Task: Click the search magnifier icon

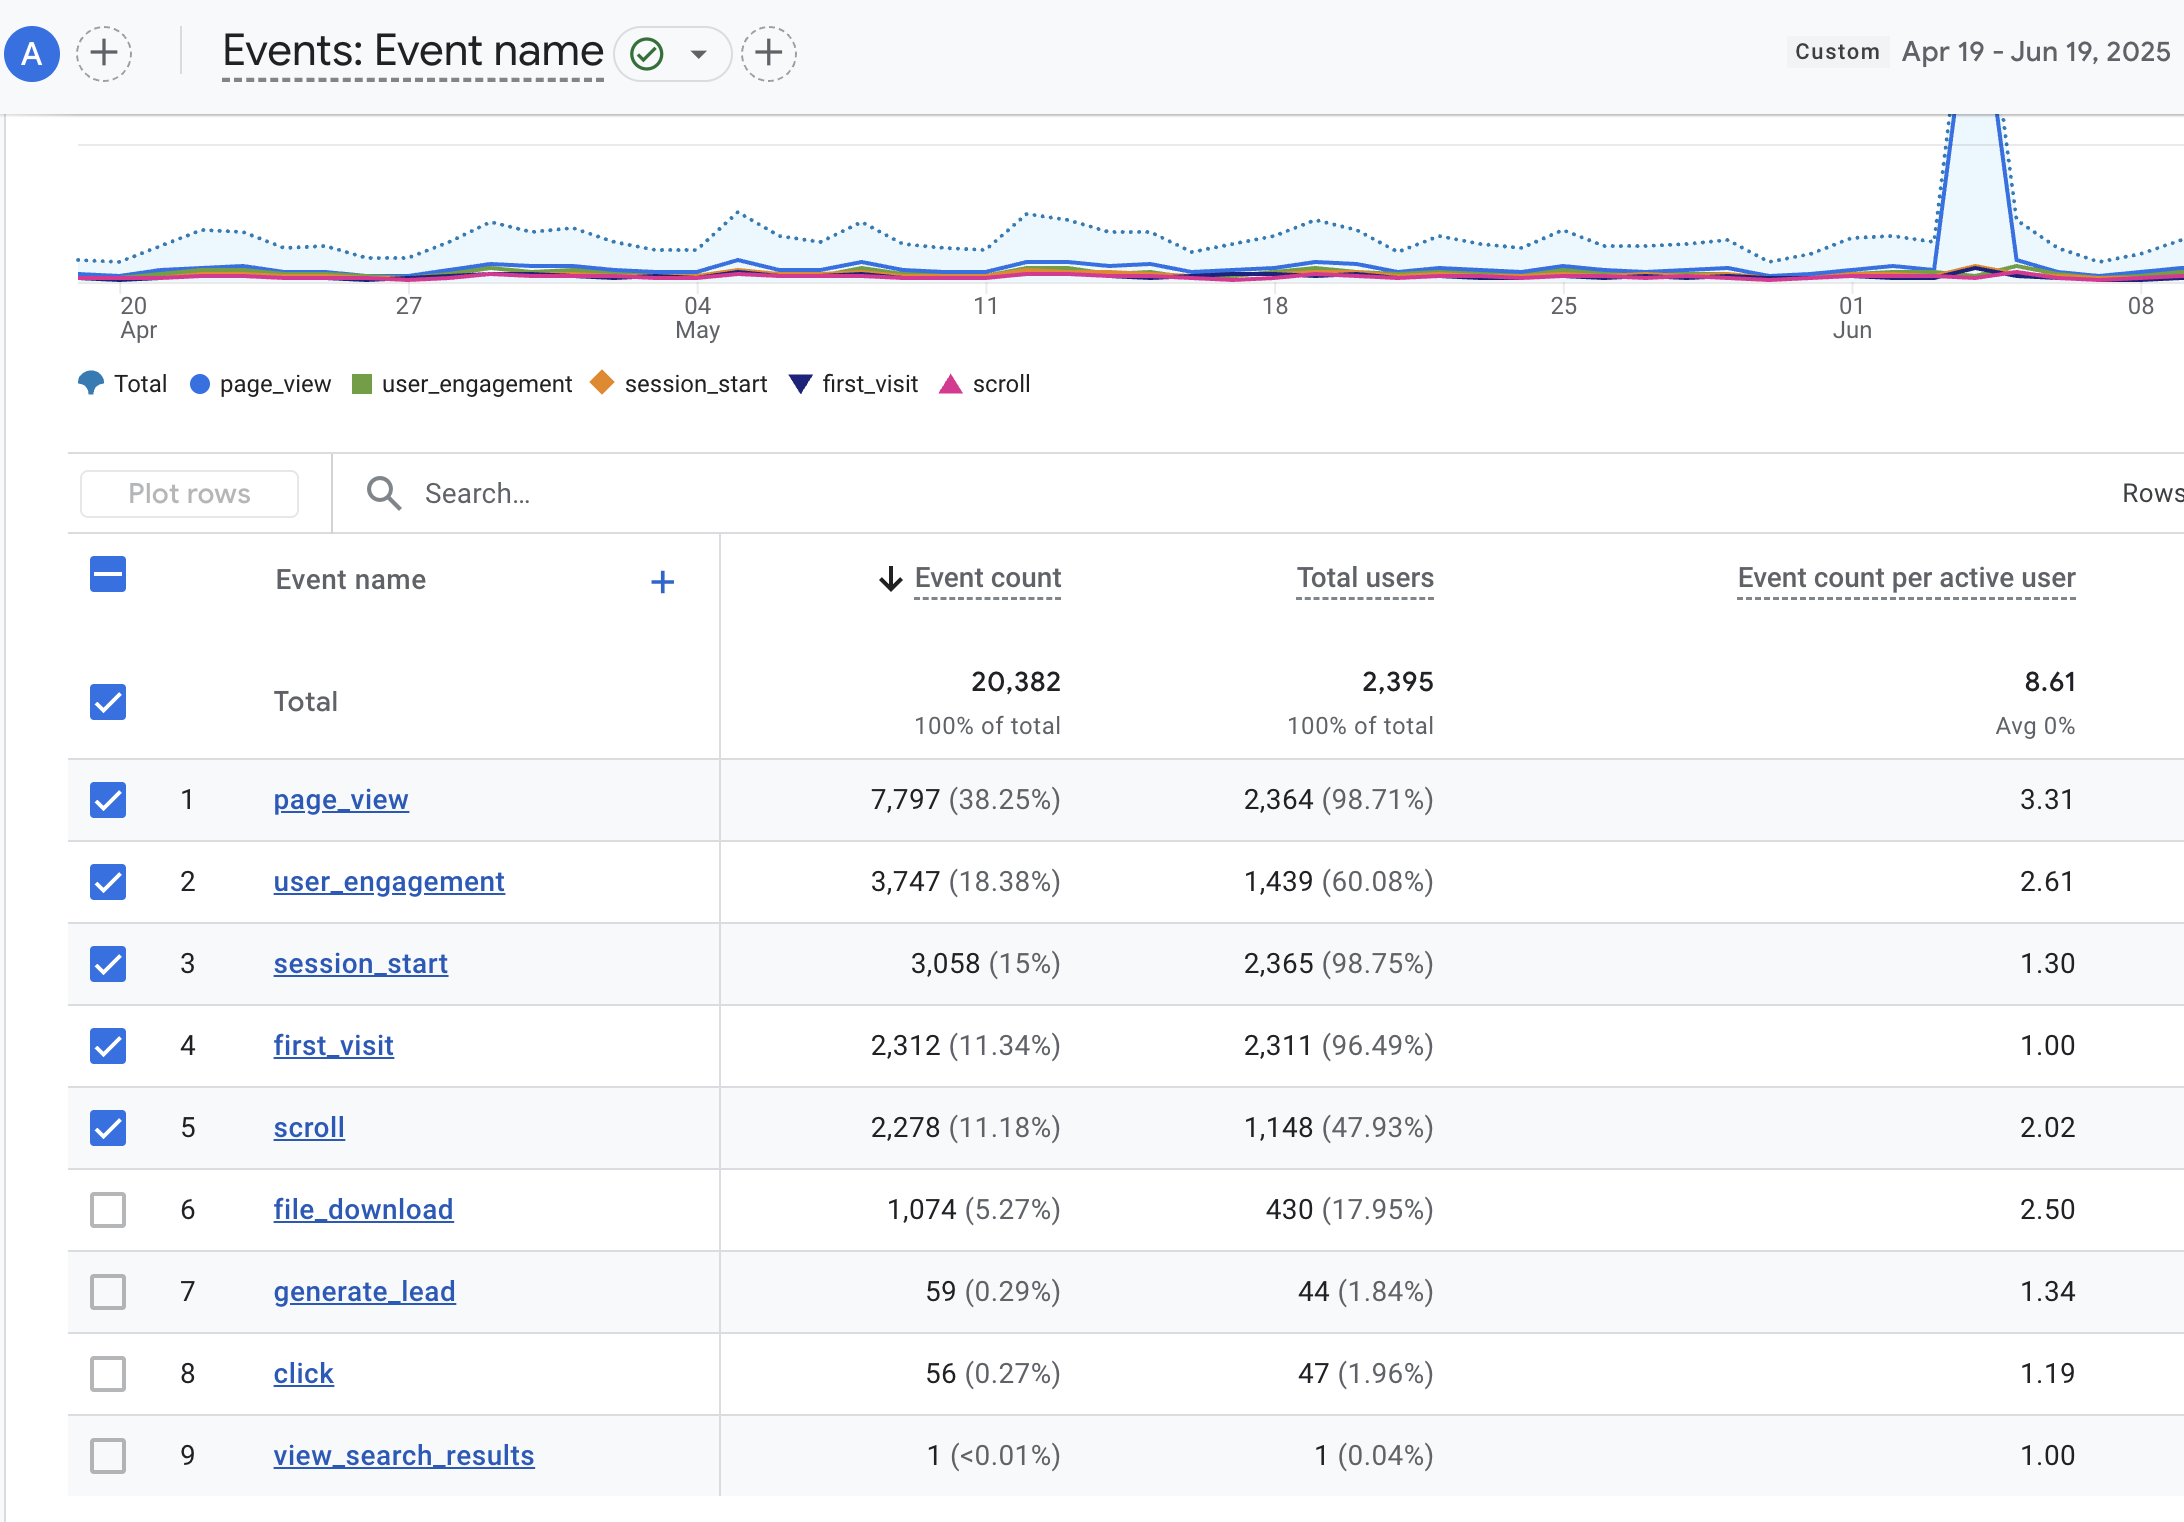Action: coord(384,493)
